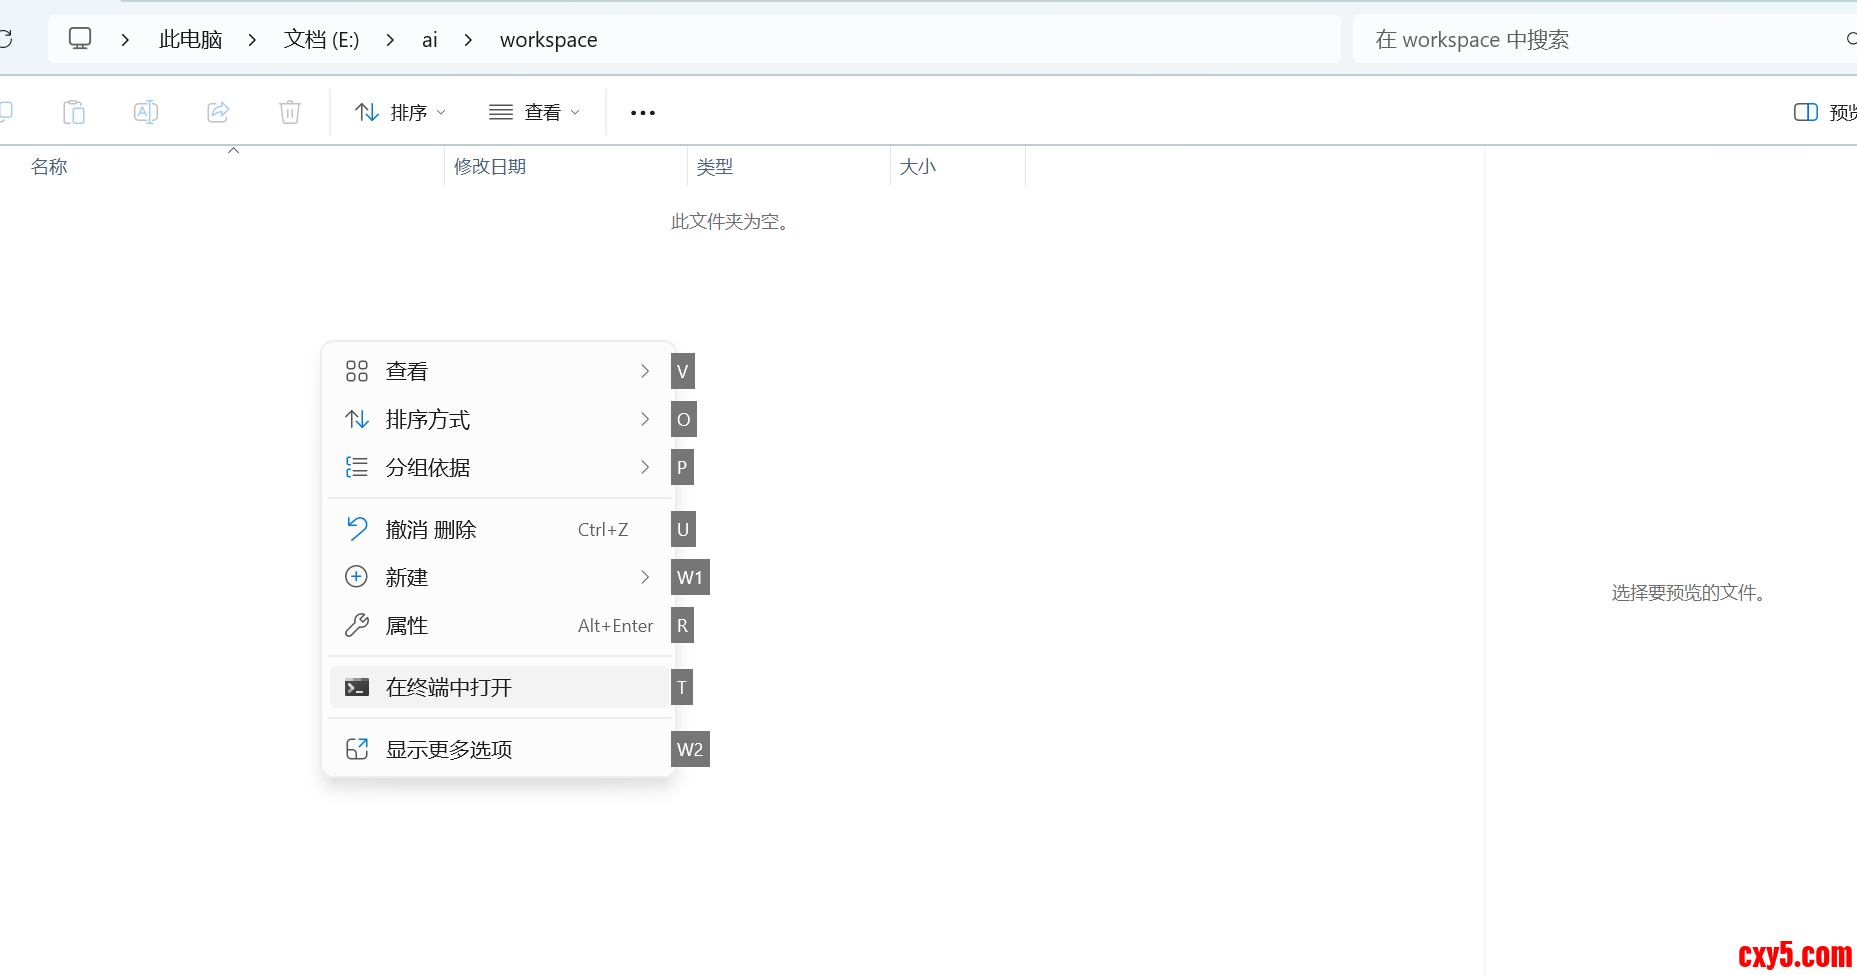Screen dimensions: 1857x975
Task: Navigate to 此电脑 in the address bar
Action: 190,40
